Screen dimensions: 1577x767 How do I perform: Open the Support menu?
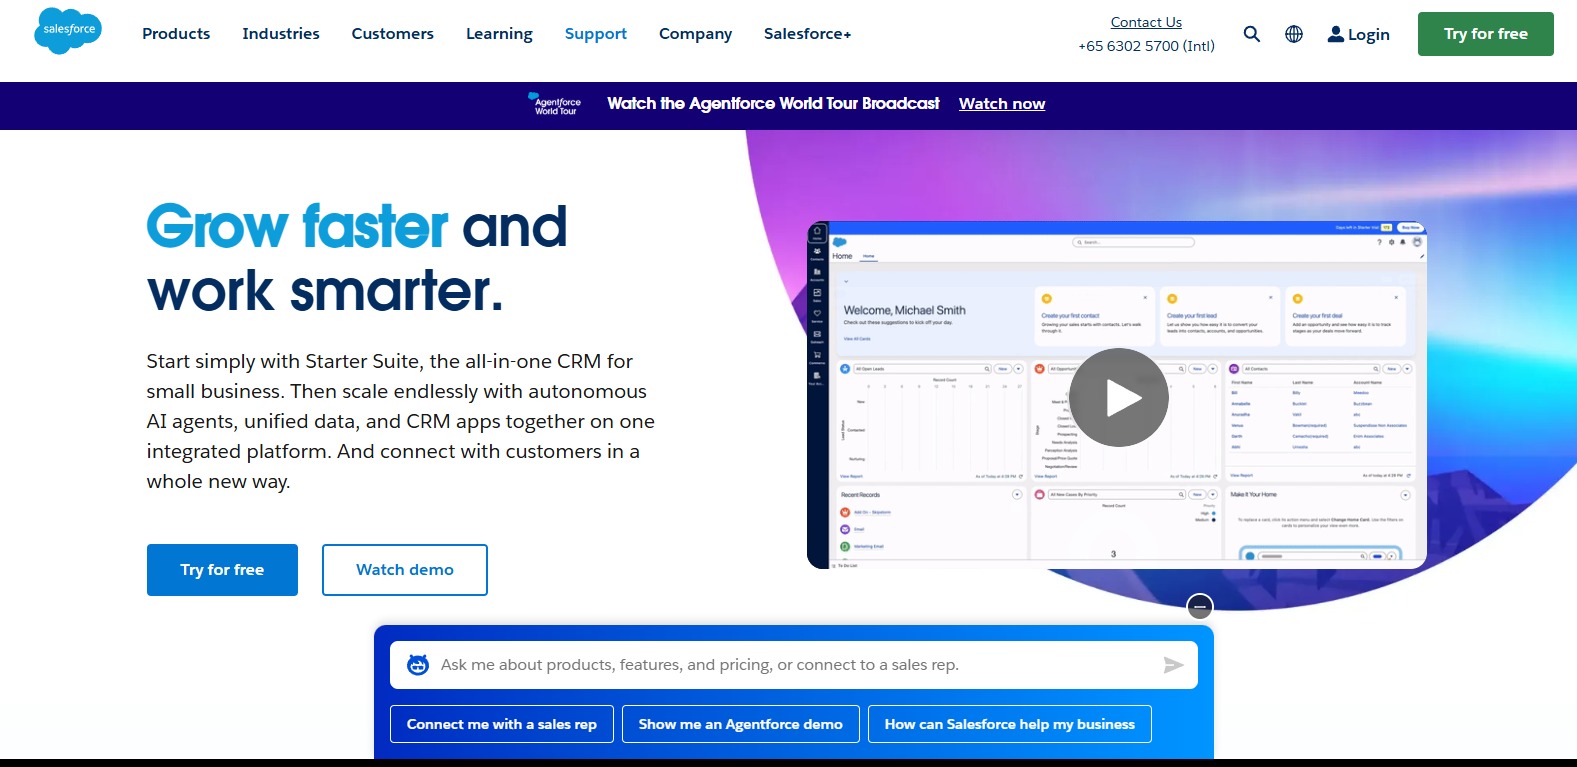(596, 34)
